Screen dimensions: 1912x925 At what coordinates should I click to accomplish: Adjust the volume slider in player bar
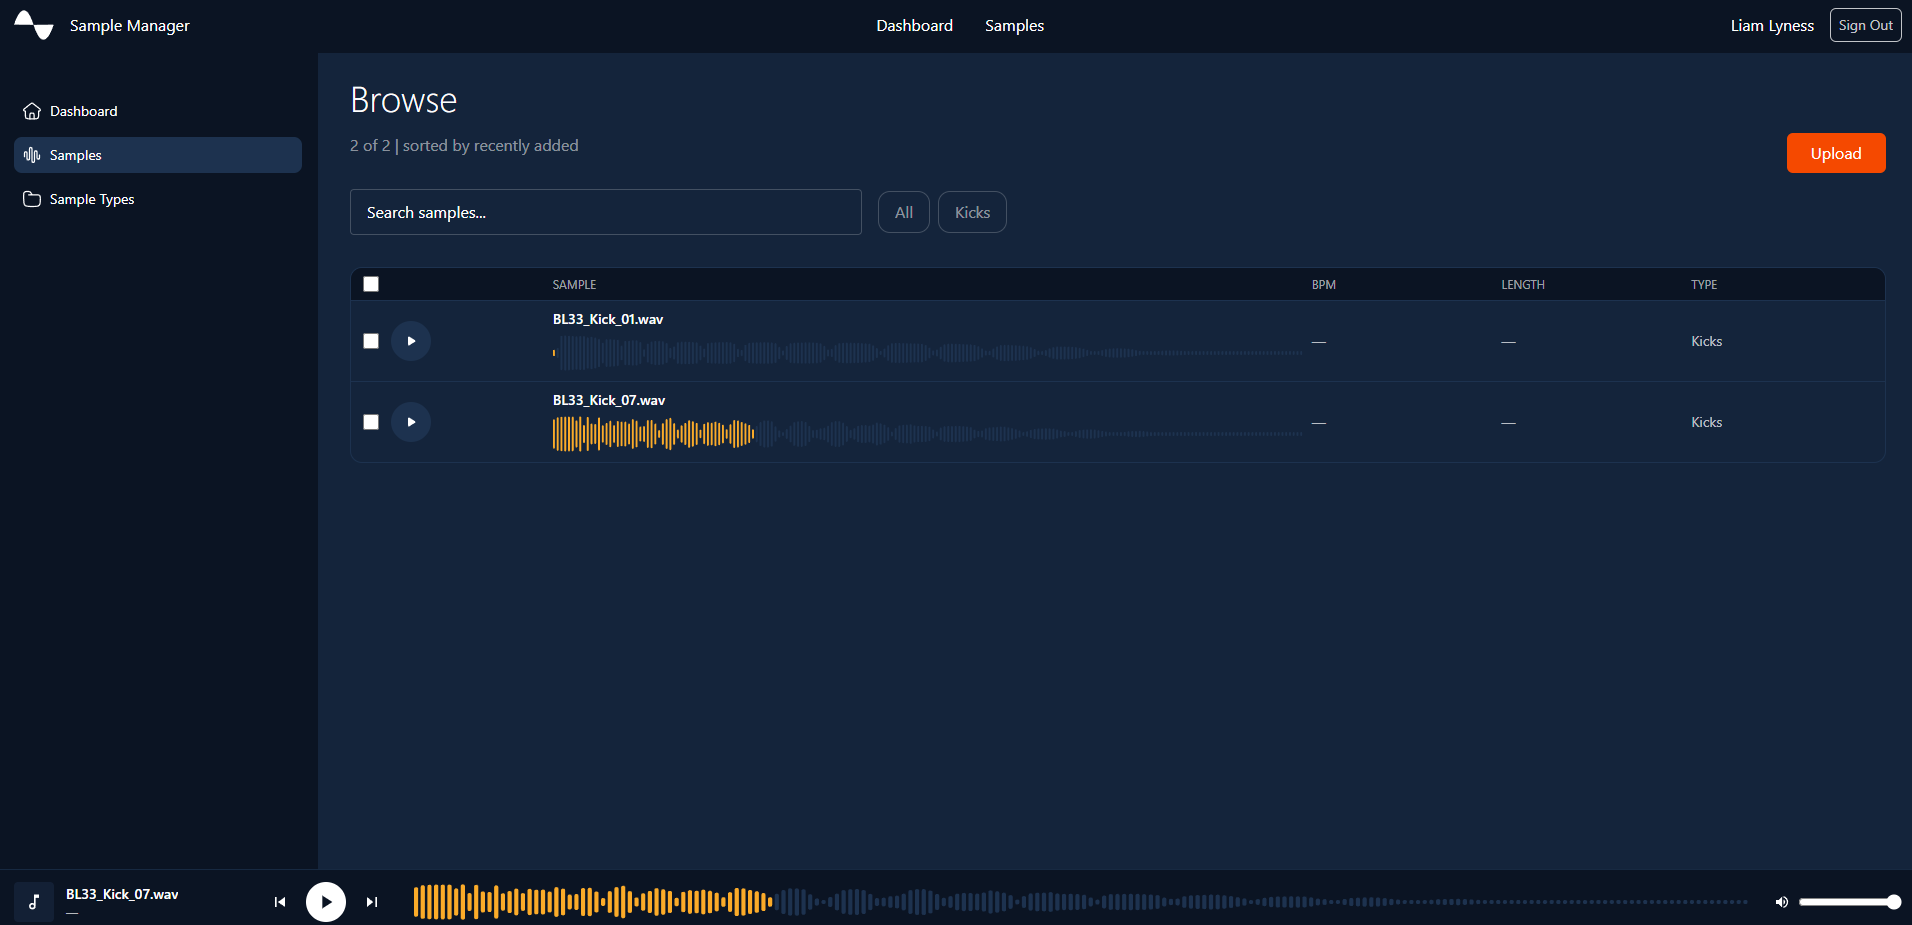1849,902
